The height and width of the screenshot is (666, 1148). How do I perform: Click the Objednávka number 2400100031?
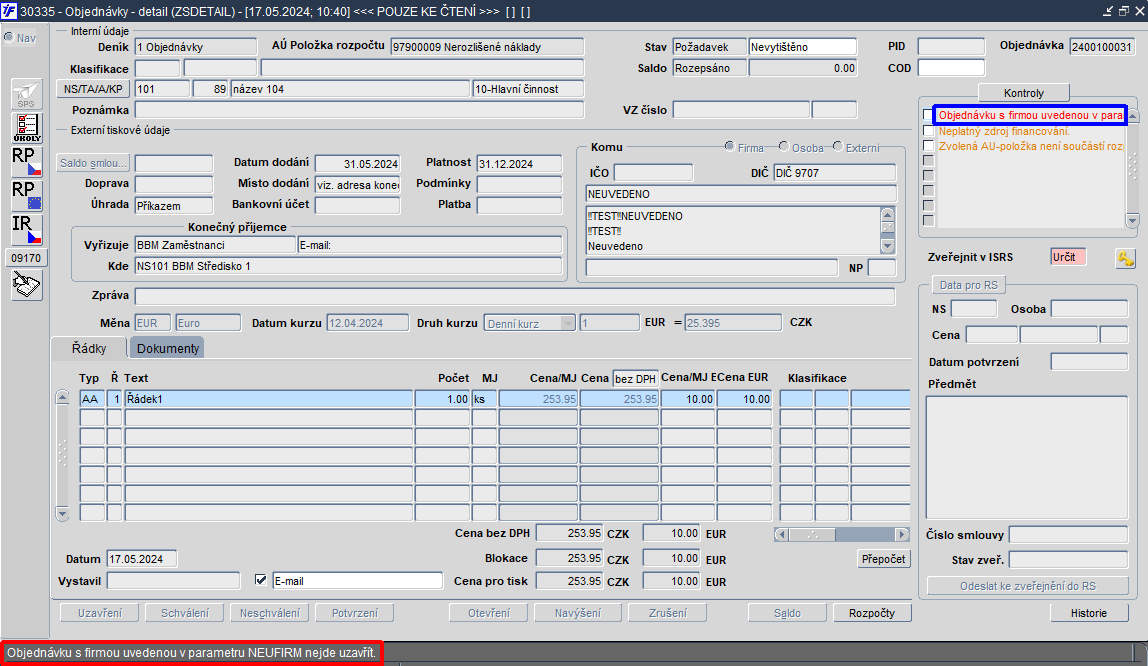click(1101, 47)
